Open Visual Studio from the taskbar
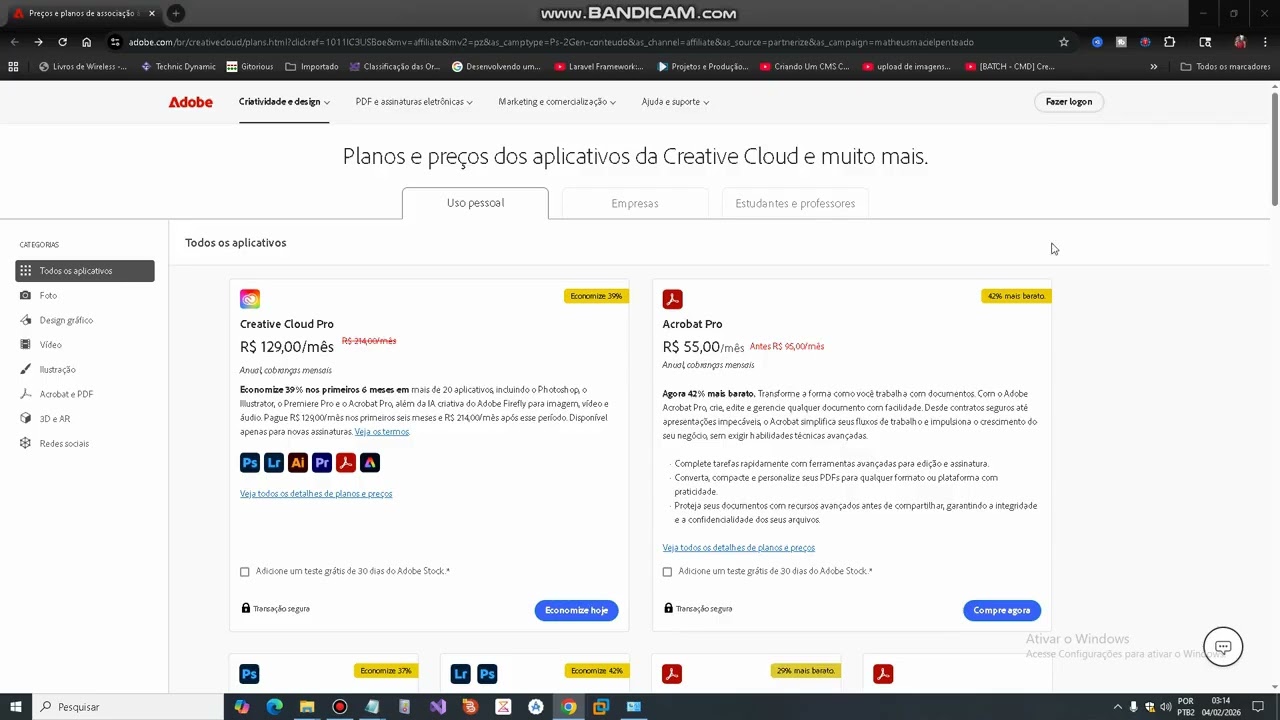The width and height of the screenshot is (1280, 720). pos(438,707)
